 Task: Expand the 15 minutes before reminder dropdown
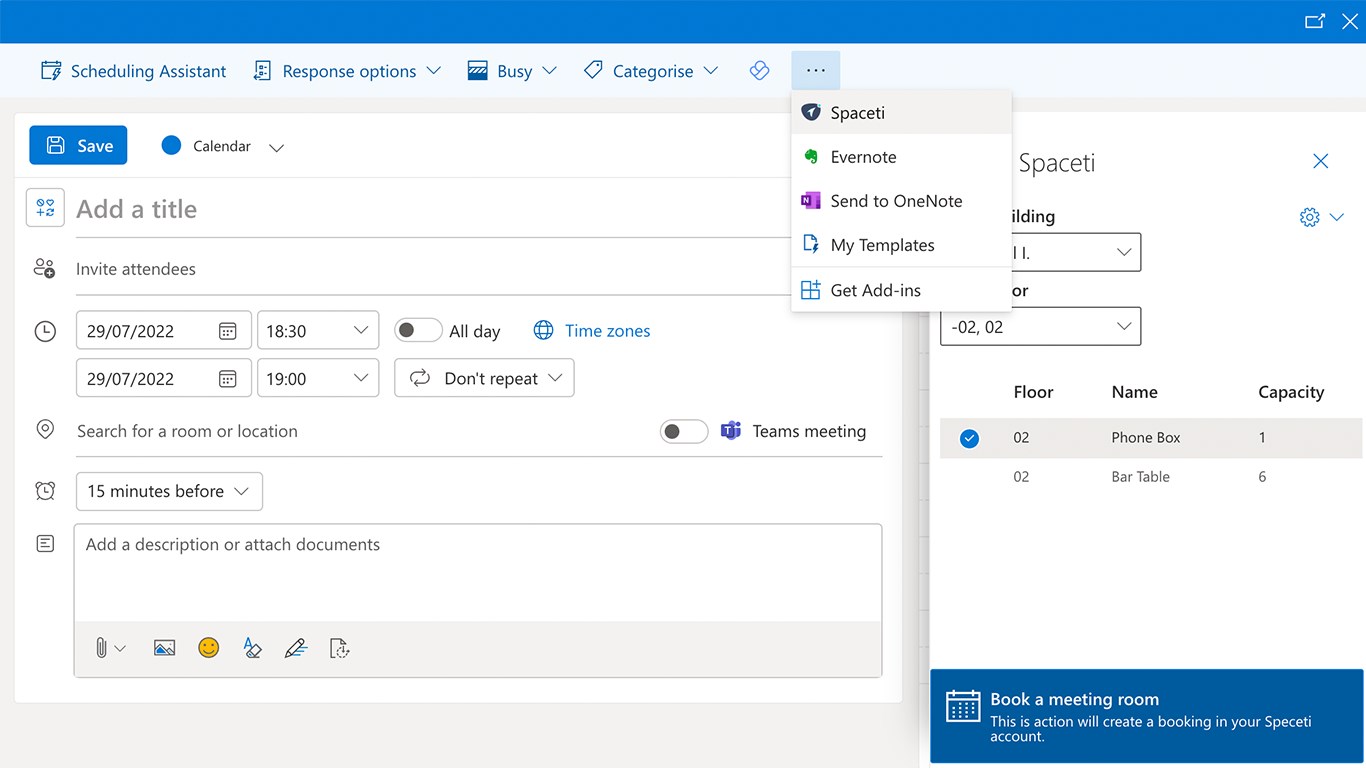[169, 491]
